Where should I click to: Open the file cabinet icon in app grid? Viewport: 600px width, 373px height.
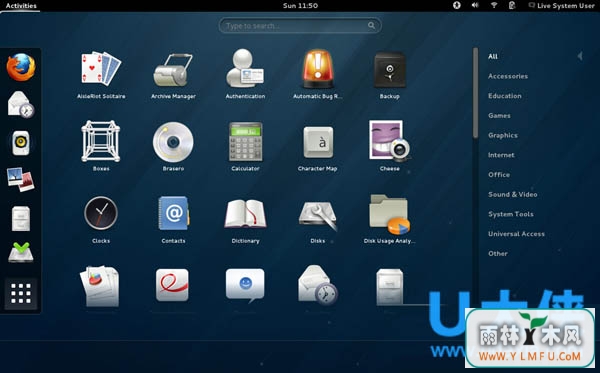point(390,287)
